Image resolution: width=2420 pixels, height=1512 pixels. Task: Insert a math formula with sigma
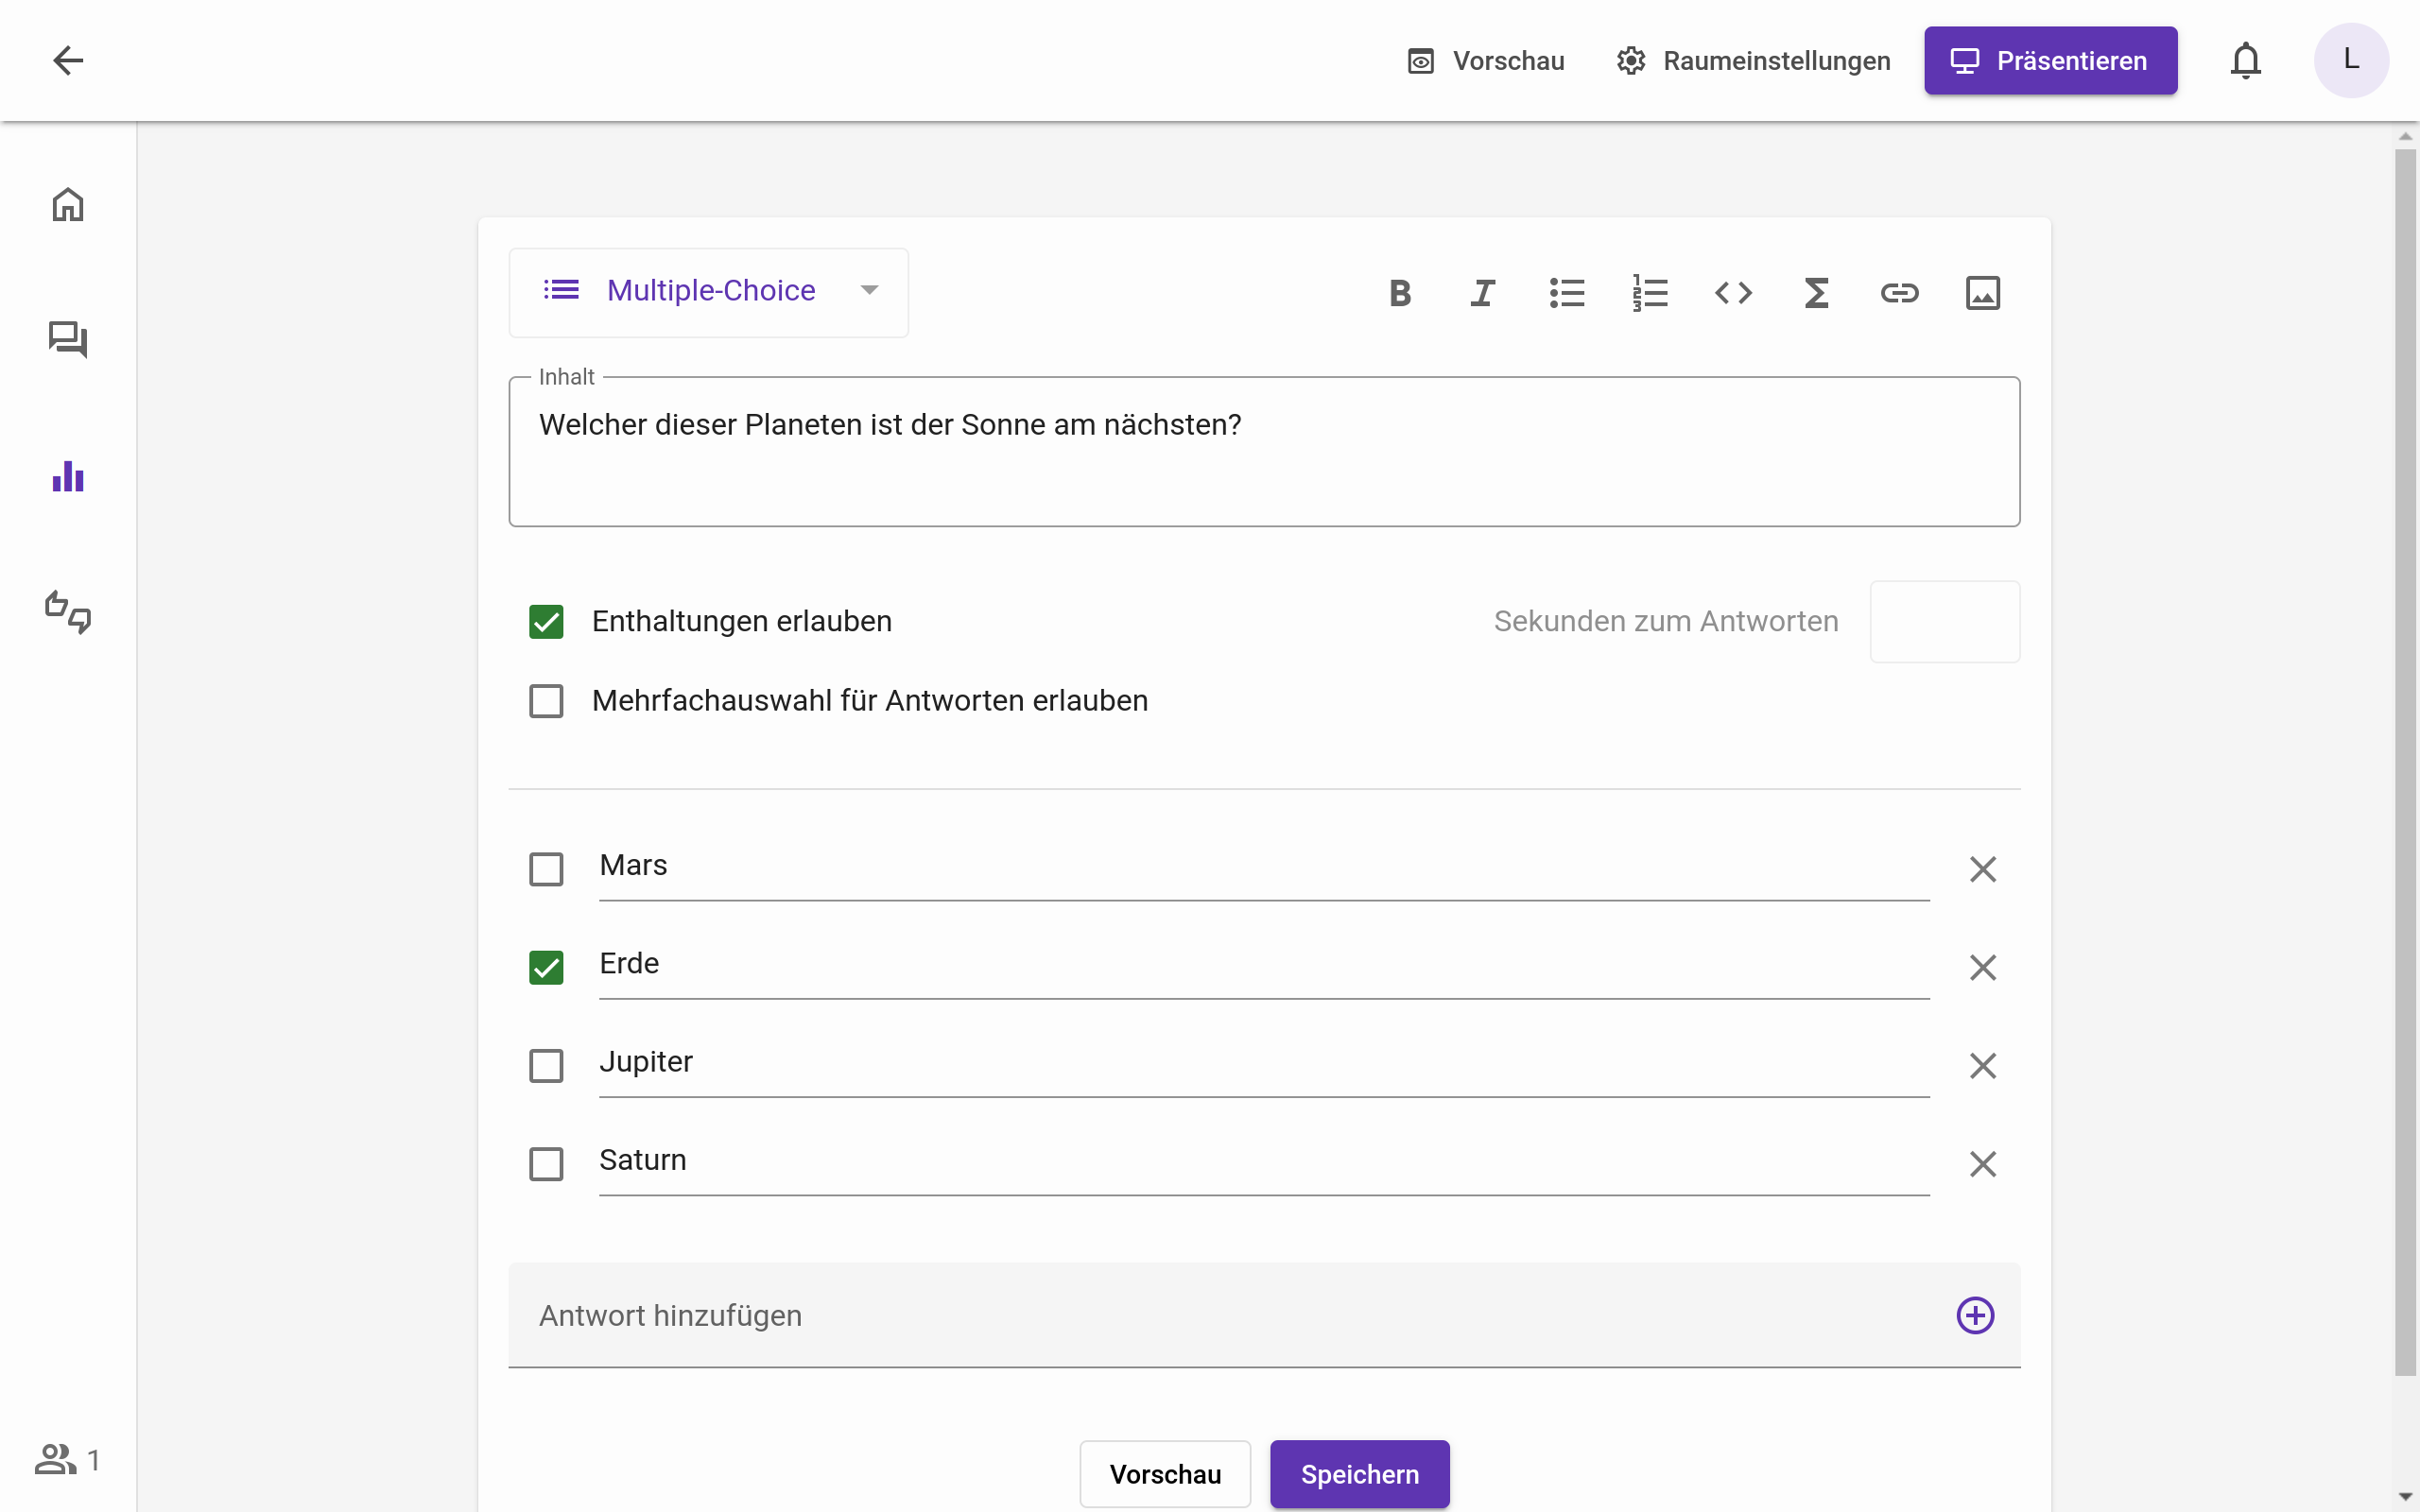[1816, 293]
